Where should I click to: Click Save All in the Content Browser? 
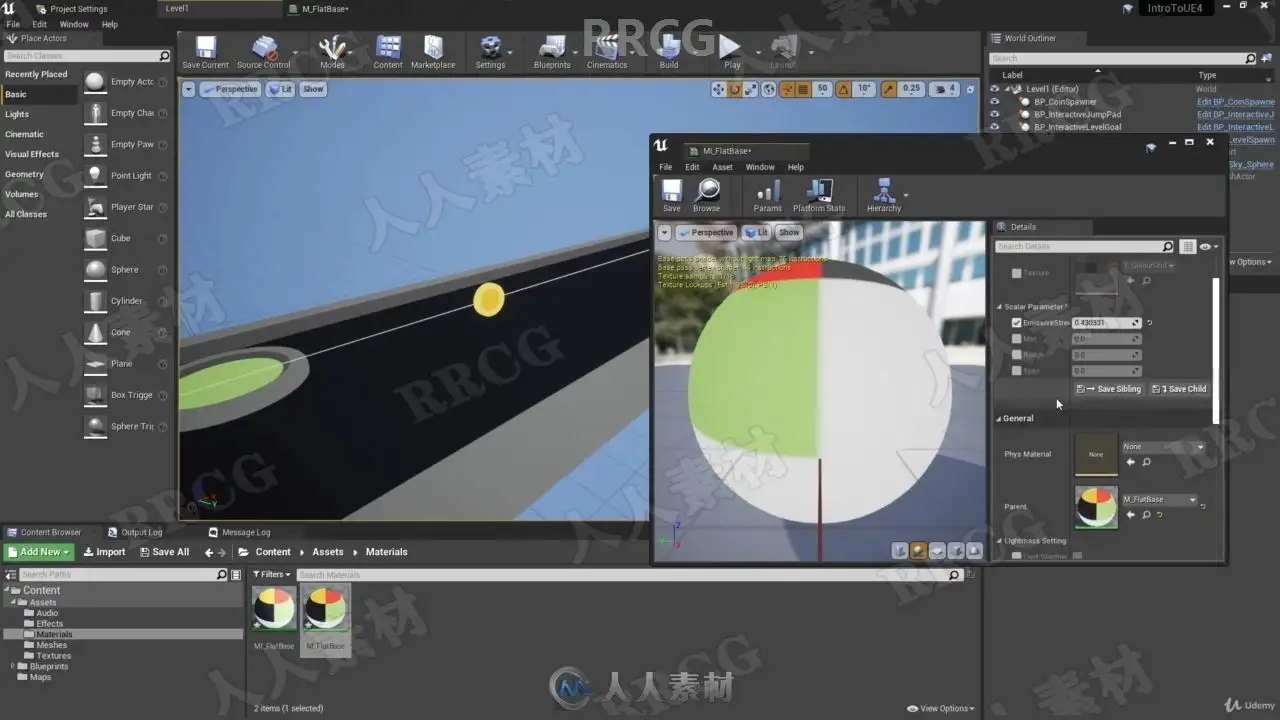click(164, 552)
